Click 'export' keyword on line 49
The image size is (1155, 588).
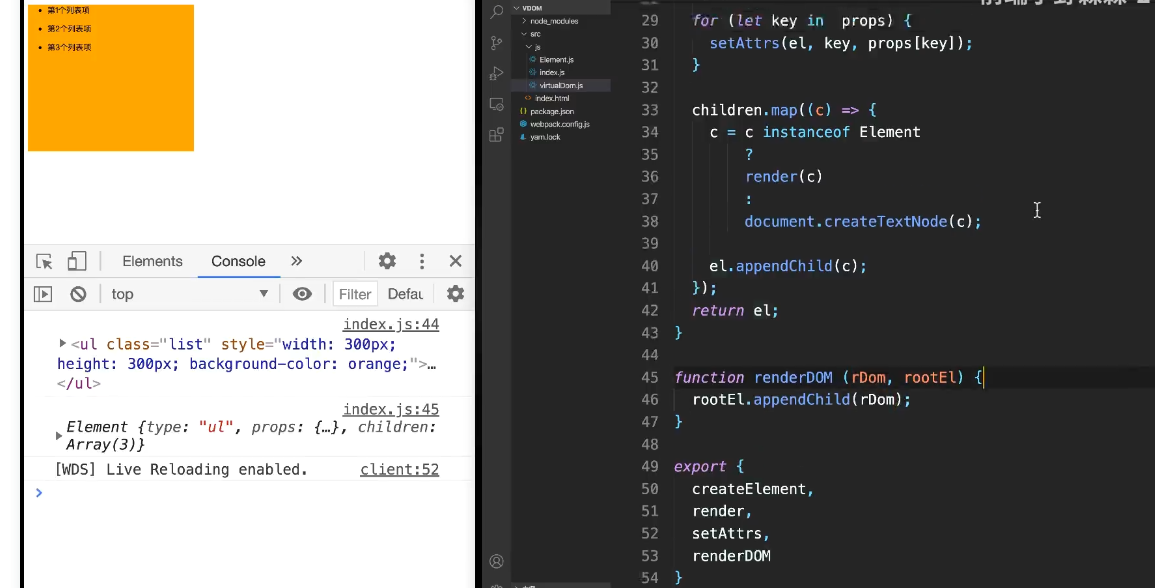click(700, 466)
